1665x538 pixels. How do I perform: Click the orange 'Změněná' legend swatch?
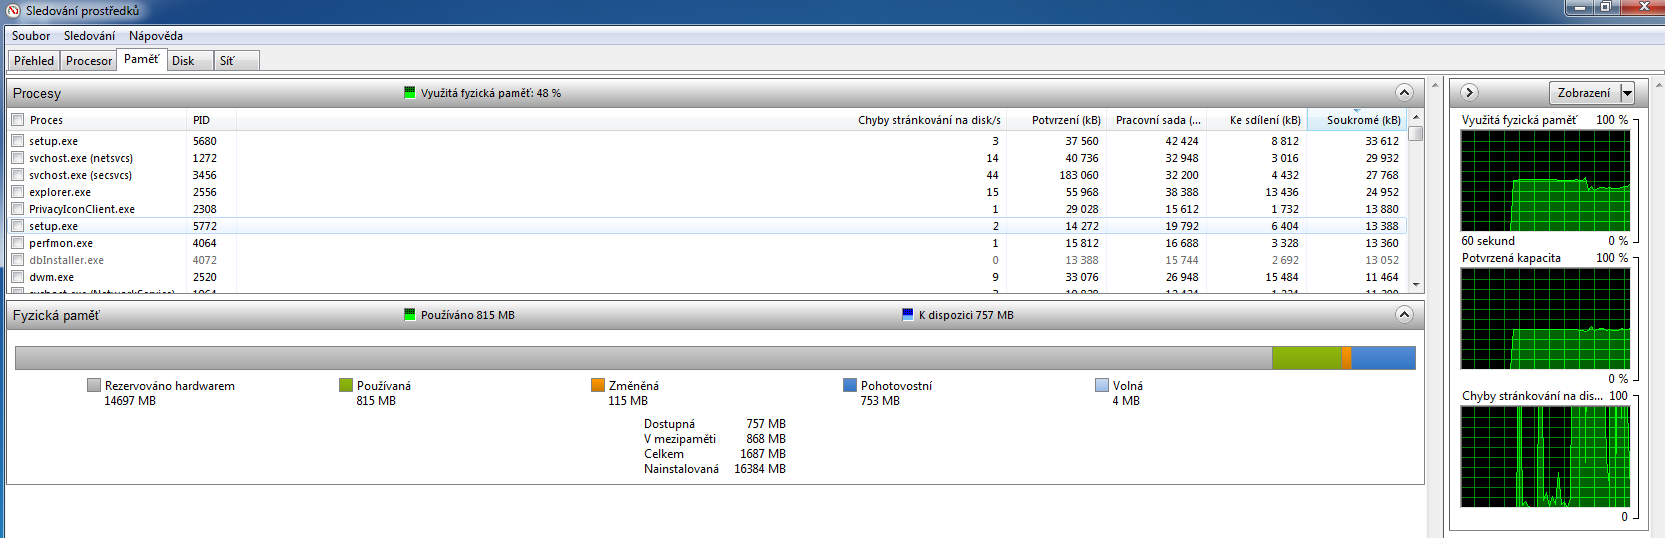(598, 385)
